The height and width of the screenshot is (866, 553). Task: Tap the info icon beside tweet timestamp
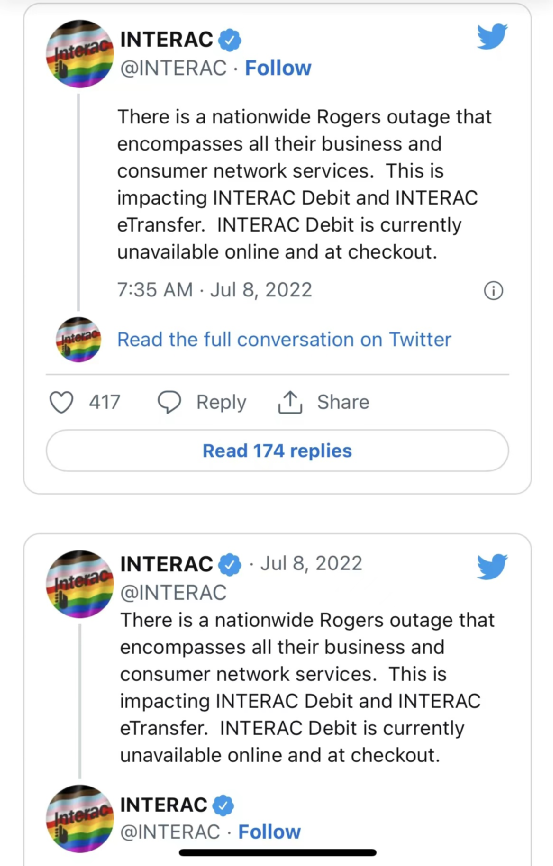coord(493,291)
